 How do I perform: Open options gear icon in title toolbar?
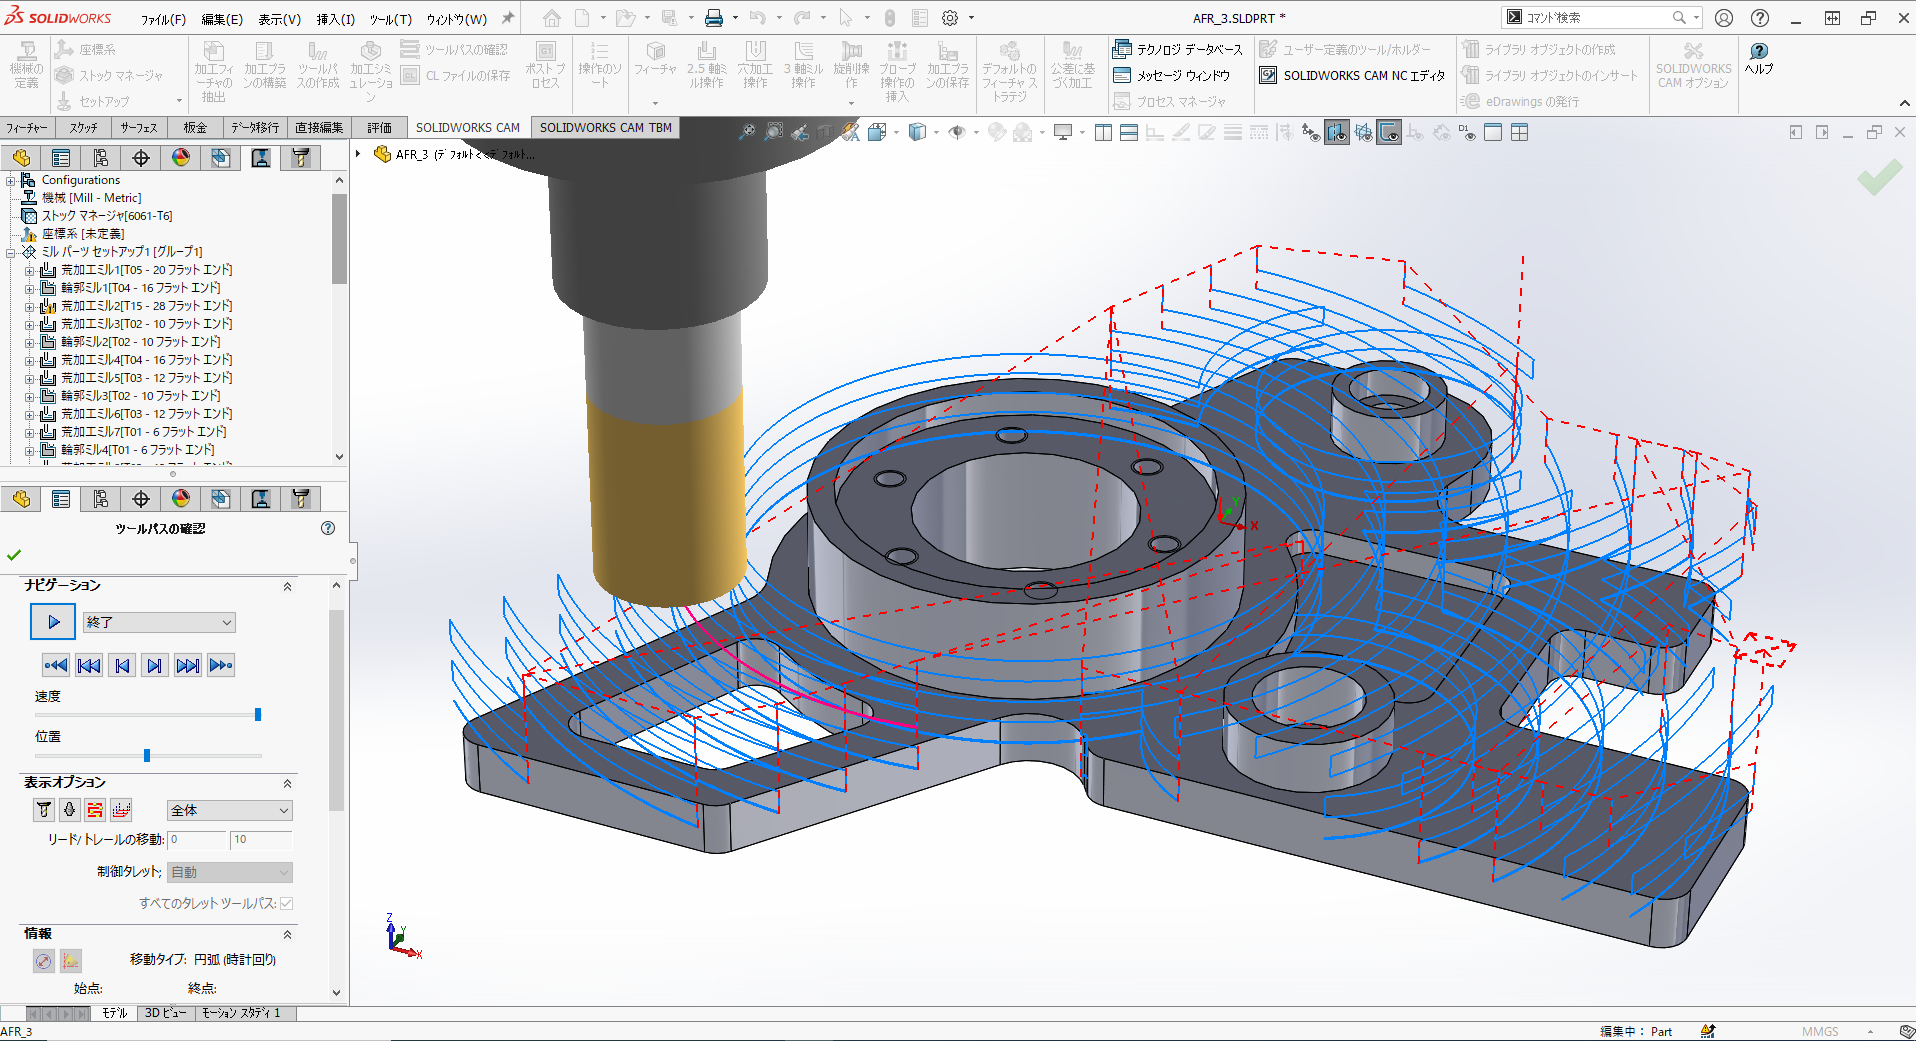click(x=950, y=18)
